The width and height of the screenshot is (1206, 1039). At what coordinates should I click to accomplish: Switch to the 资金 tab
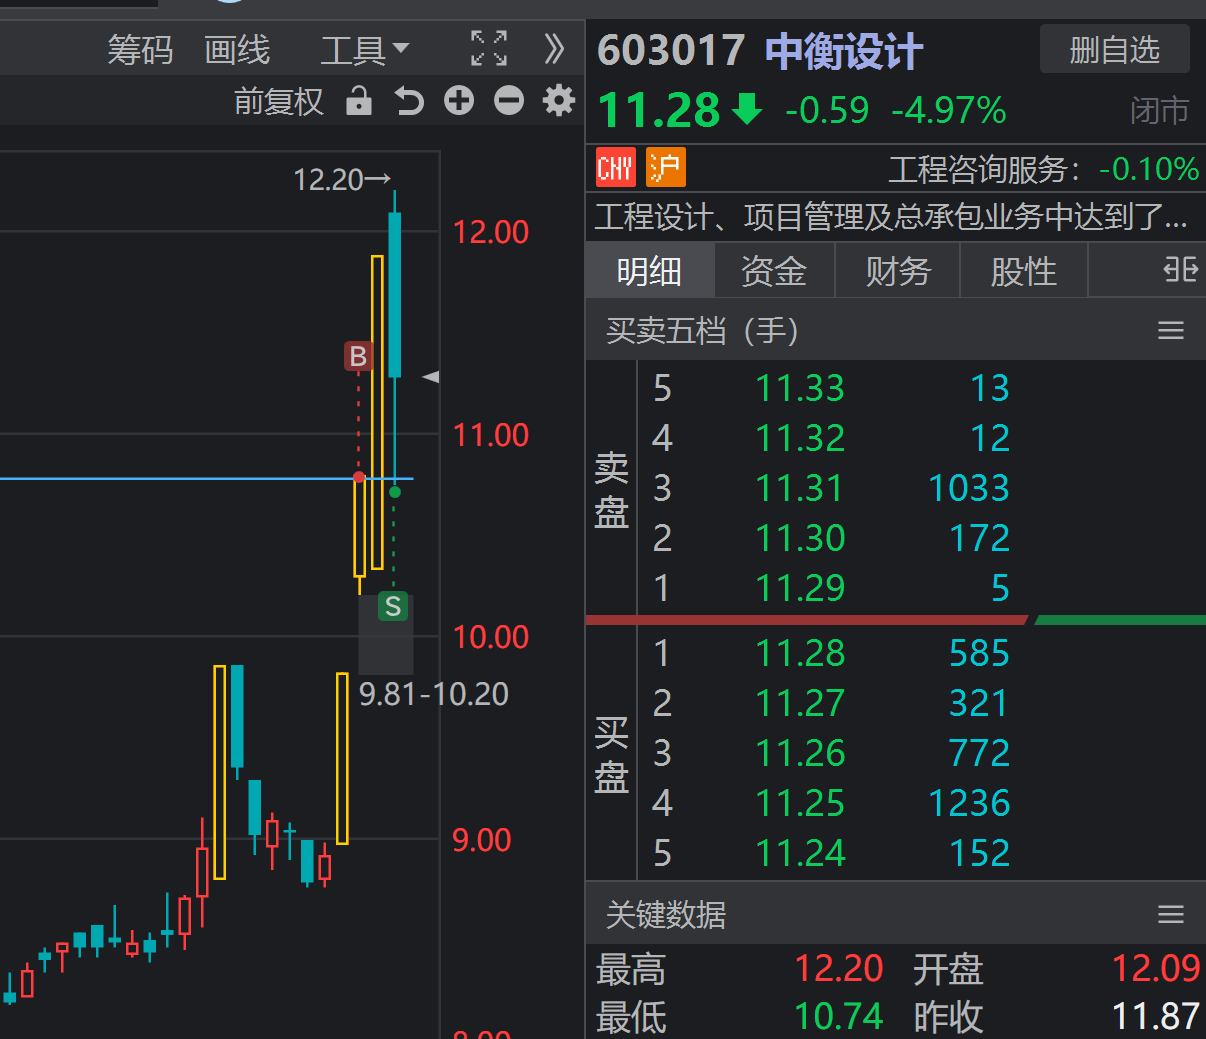pos(774,271)
